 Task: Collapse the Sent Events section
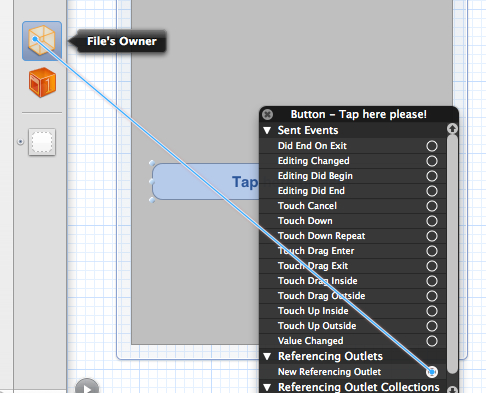tap(267, 130)
